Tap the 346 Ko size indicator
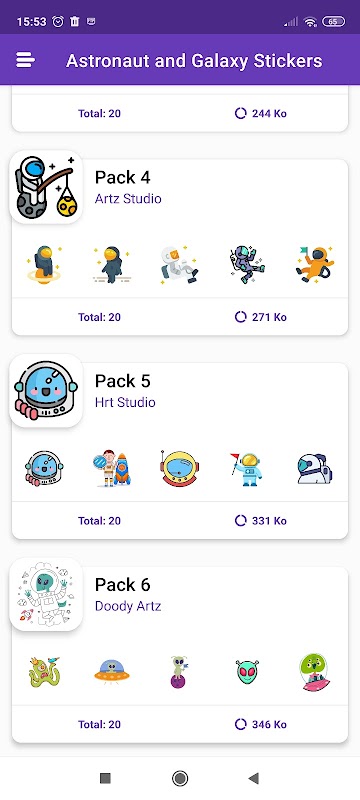 261,724
